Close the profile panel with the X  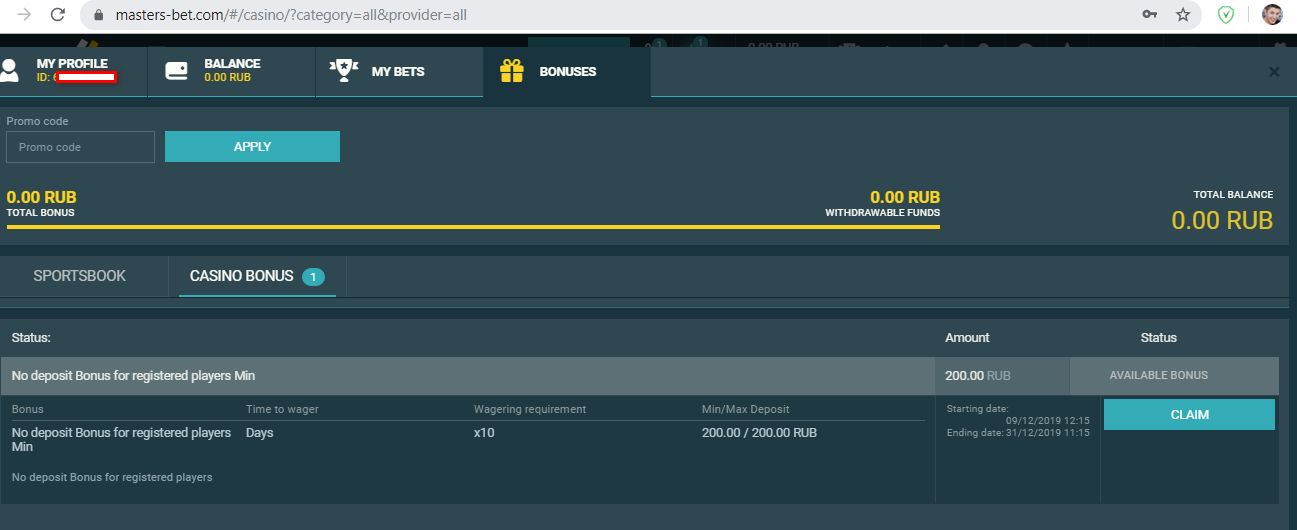point(1274,72)
